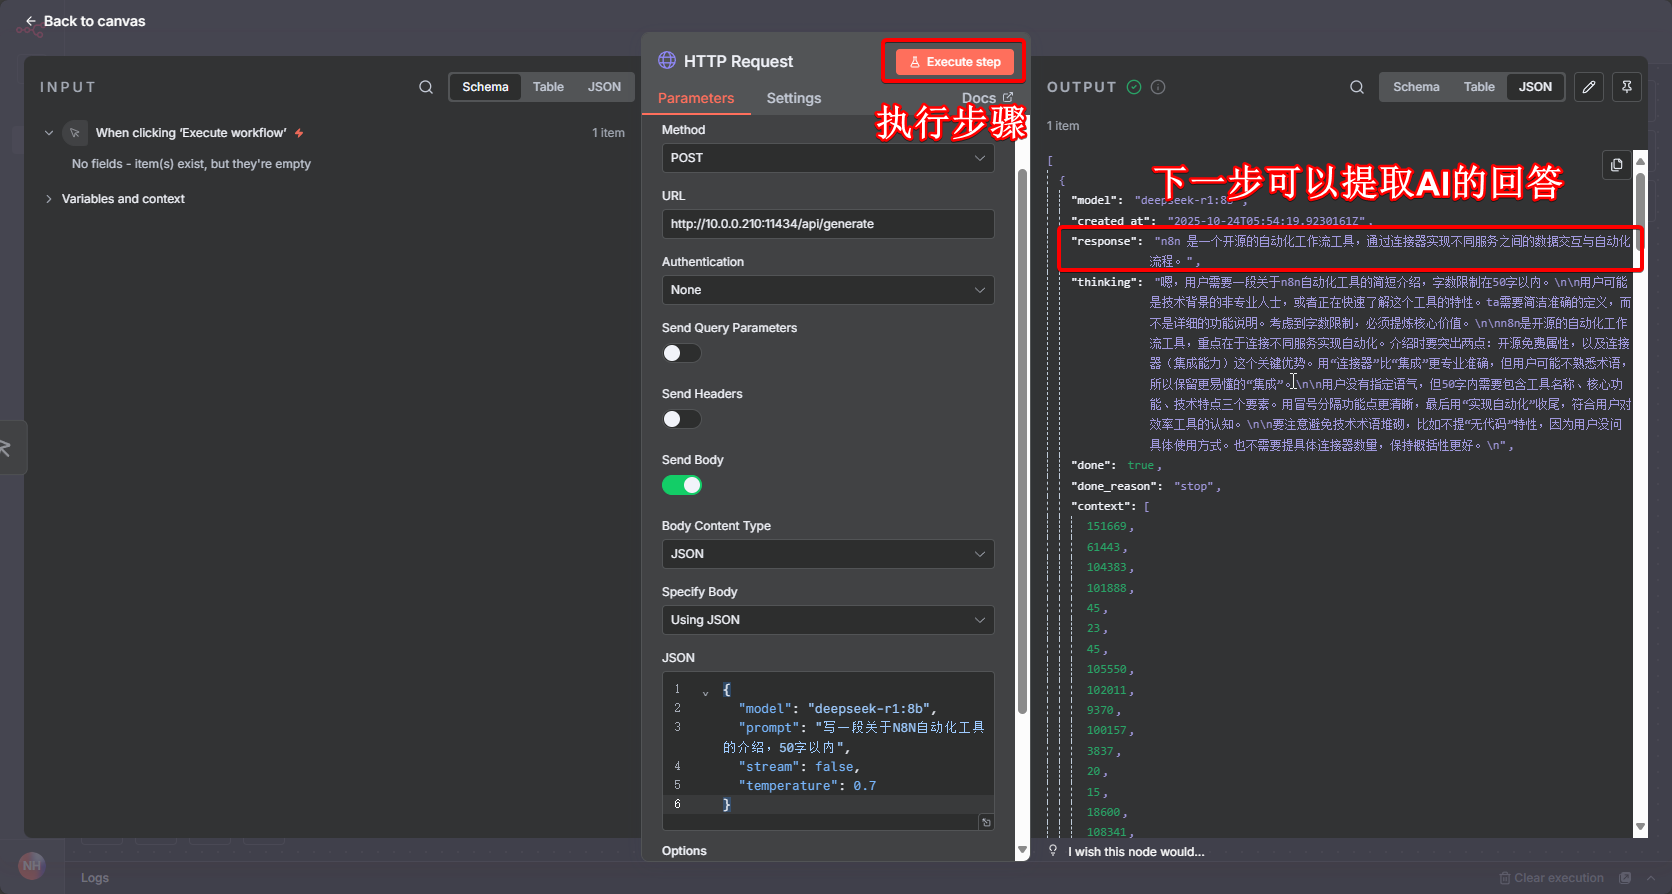Click the Execute step button
This screenshot has height=894, width=1672.
tap(955, 62)
